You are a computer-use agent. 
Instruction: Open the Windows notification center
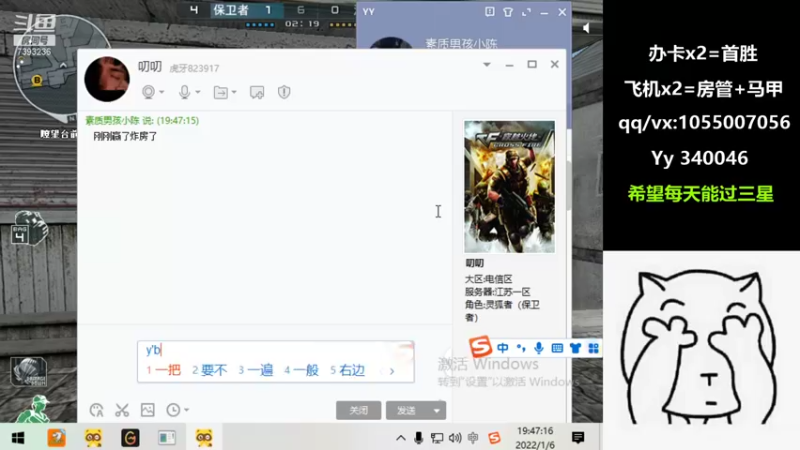[578, 437]
